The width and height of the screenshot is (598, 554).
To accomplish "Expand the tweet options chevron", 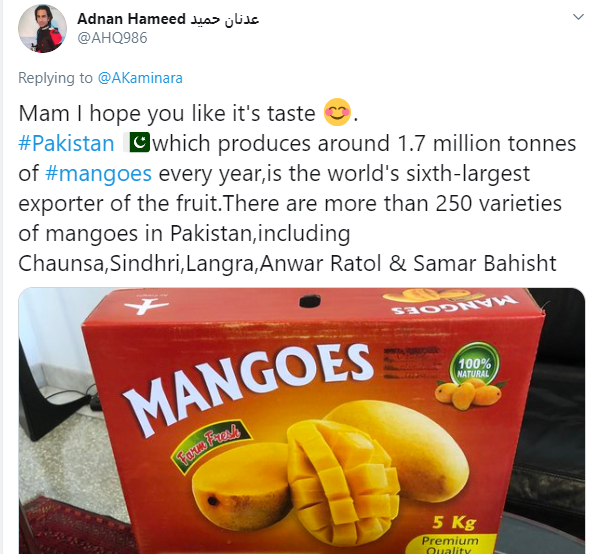I will coord(579,17).
